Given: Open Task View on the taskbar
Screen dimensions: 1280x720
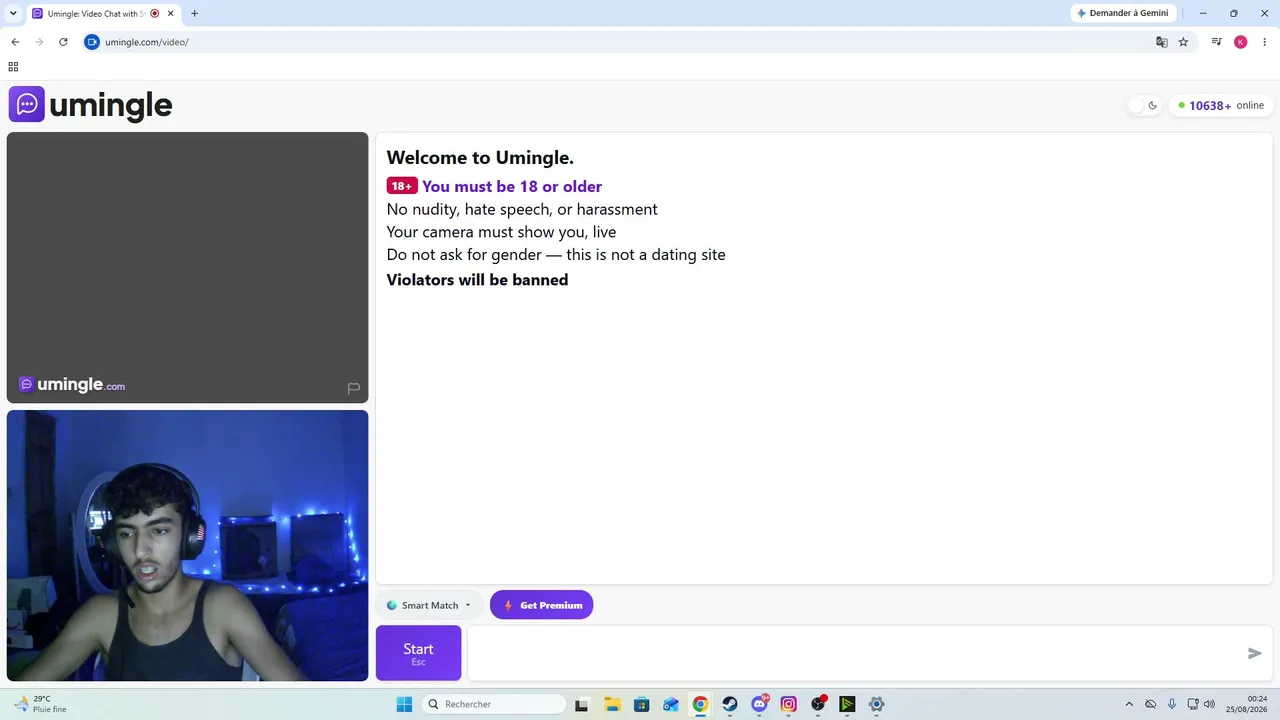Looking at the screenshot, I should pos(582,704).
